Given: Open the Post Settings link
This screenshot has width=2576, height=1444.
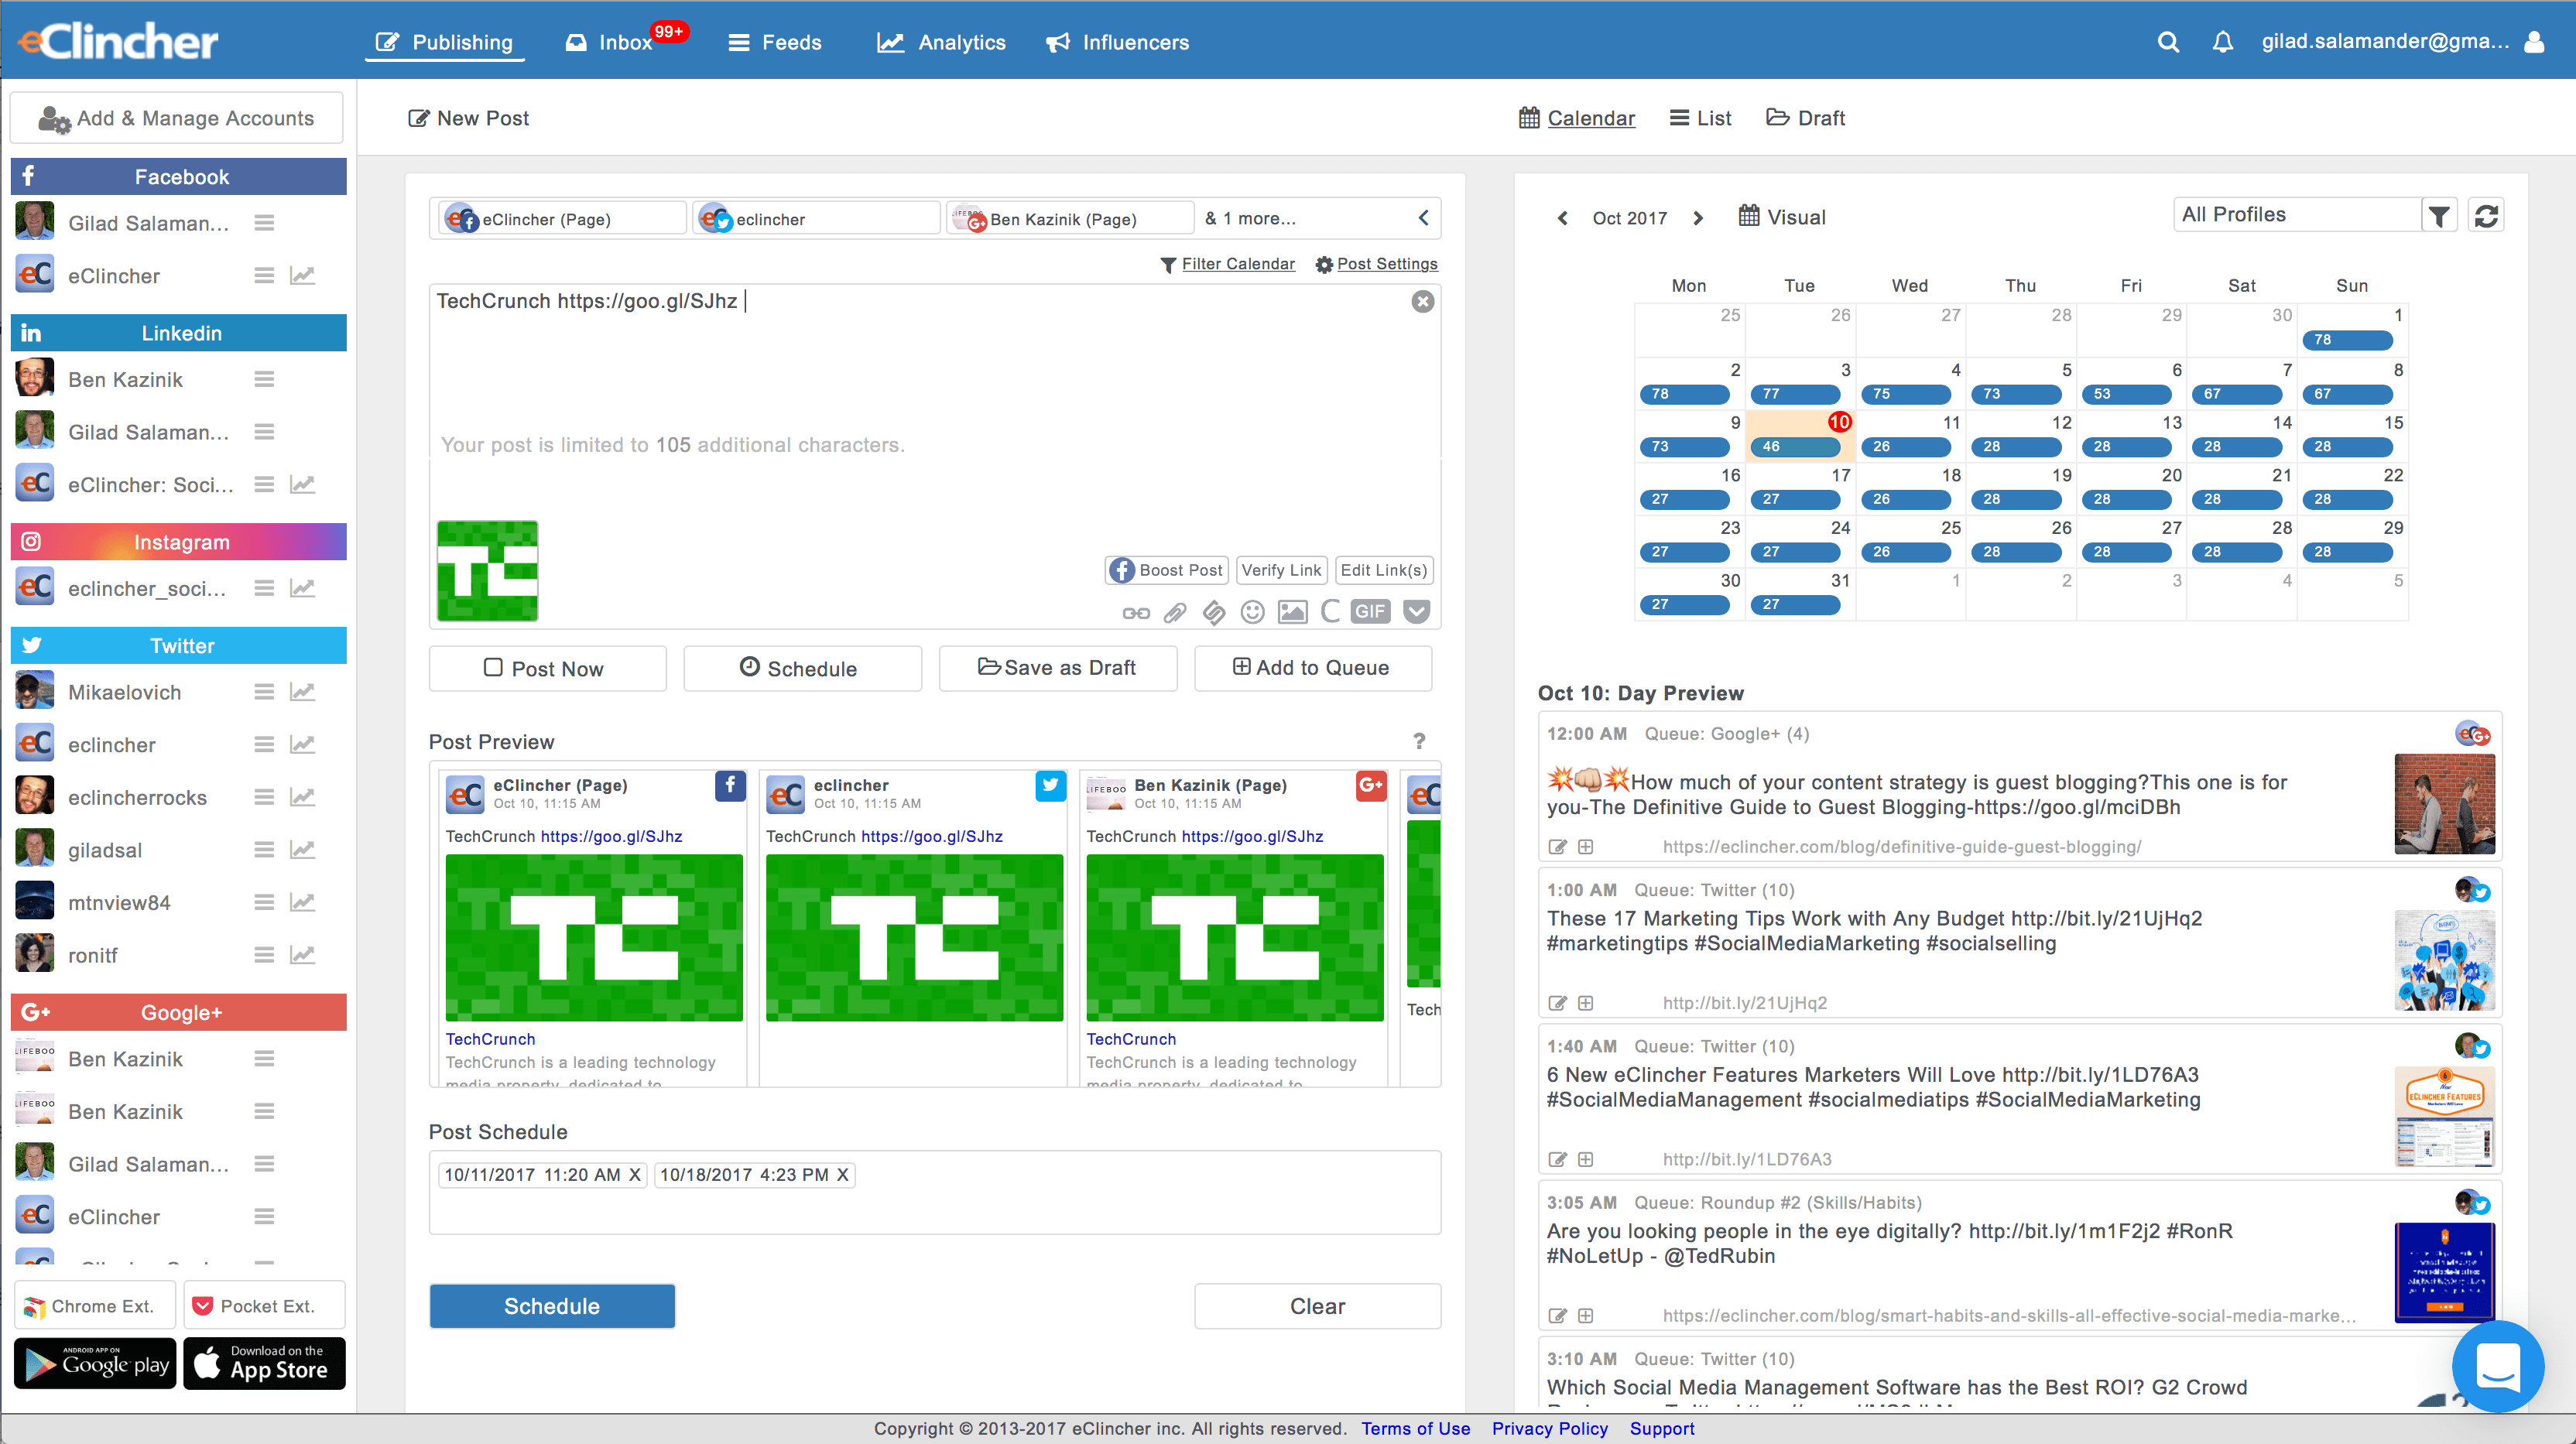Looking at the screenshot, I should [x=1386, y=264].
